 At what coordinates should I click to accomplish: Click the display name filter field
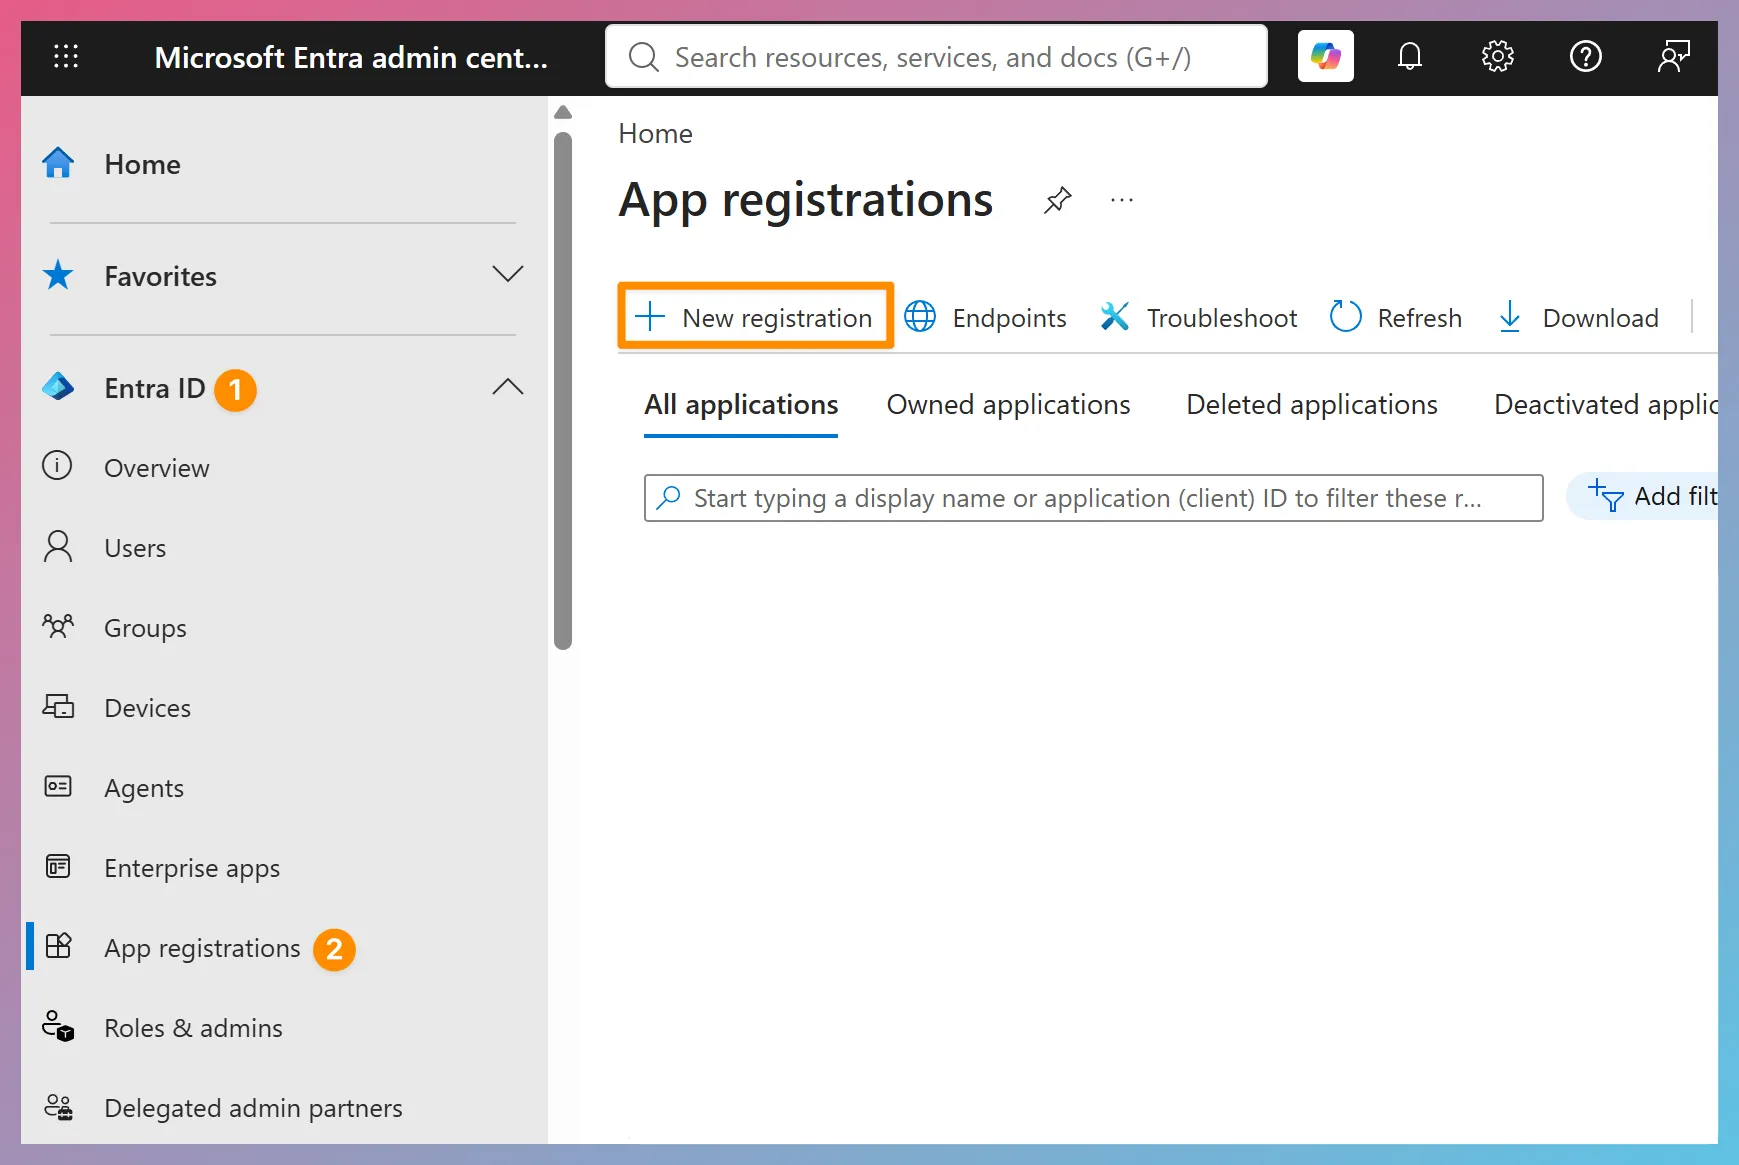[1093, 498]
